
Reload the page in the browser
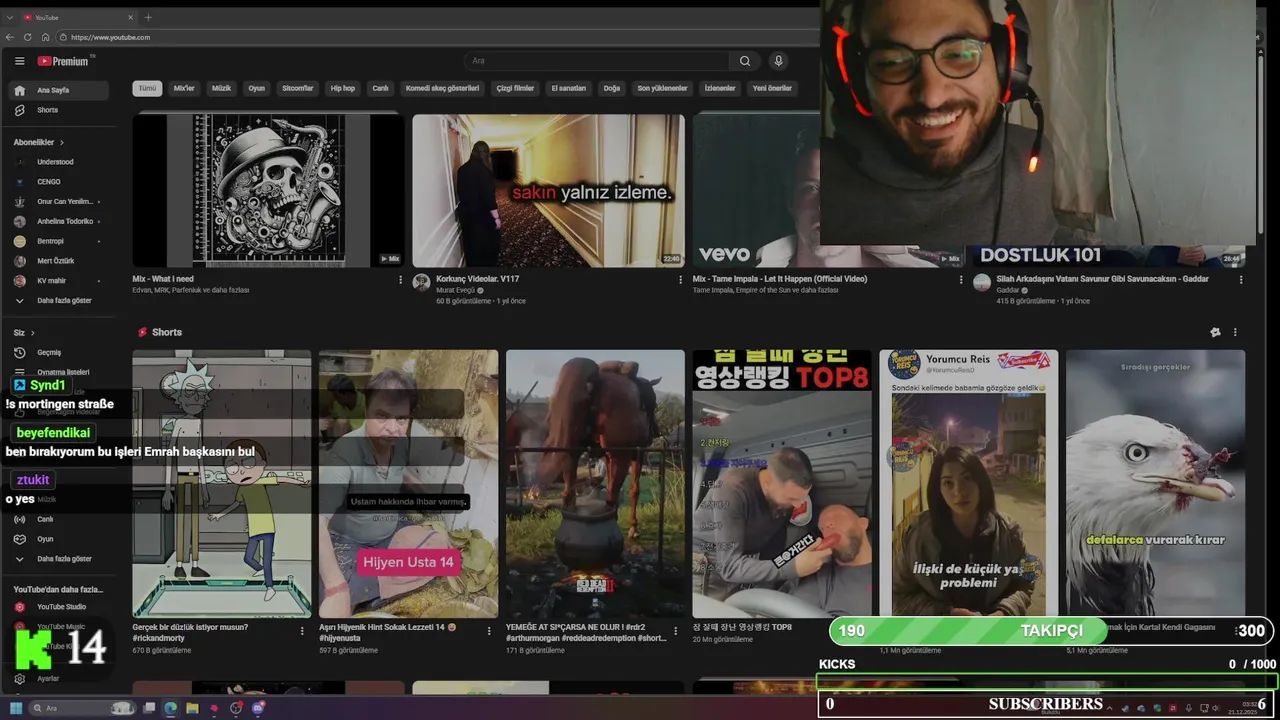[x=28, y=37]
